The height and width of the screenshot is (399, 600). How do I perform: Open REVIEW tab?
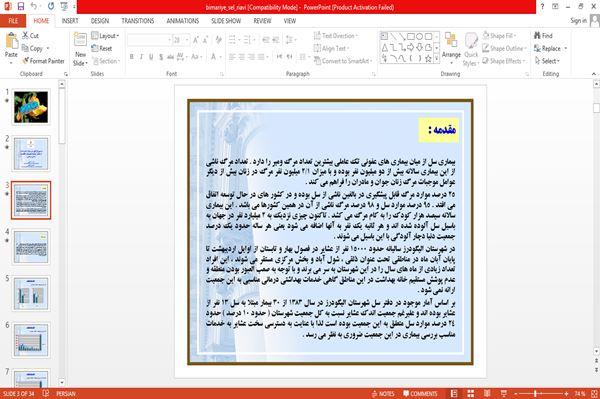tap(262, 21)
